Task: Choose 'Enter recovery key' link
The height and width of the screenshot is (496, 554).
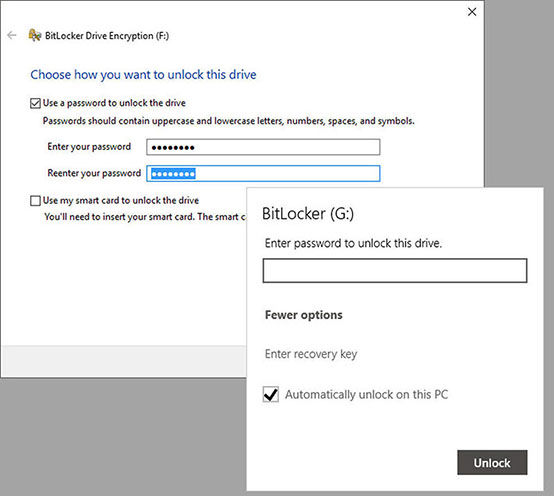Action: [311, 354]
